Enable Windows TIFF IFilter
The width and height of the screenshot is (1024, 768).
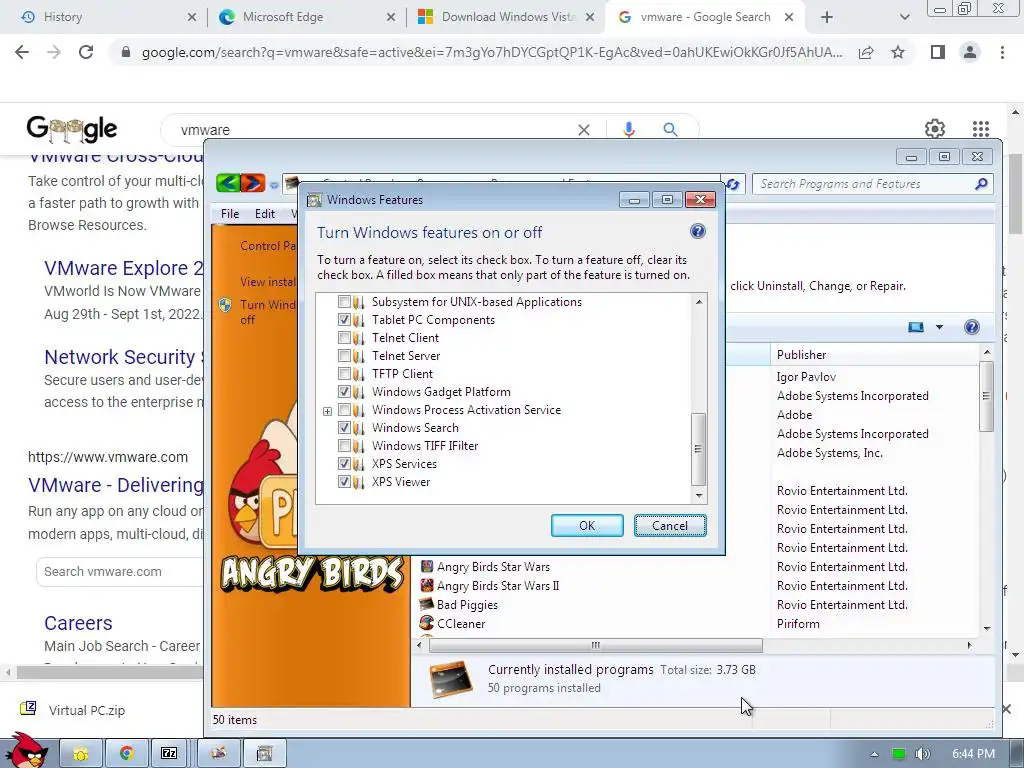[344, 446]
